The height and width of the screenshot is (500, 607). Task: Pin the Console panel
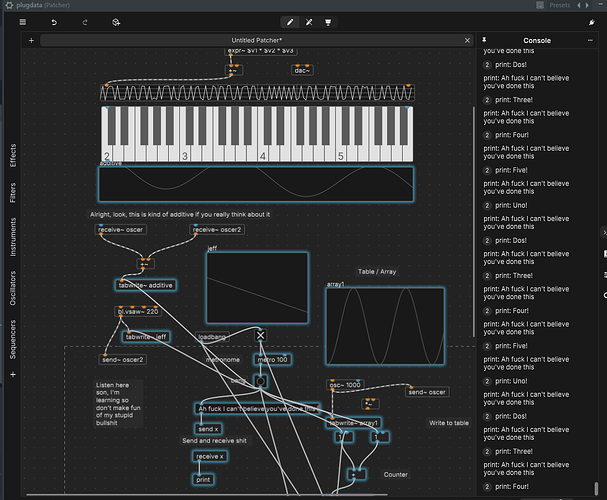click(484, 40)
